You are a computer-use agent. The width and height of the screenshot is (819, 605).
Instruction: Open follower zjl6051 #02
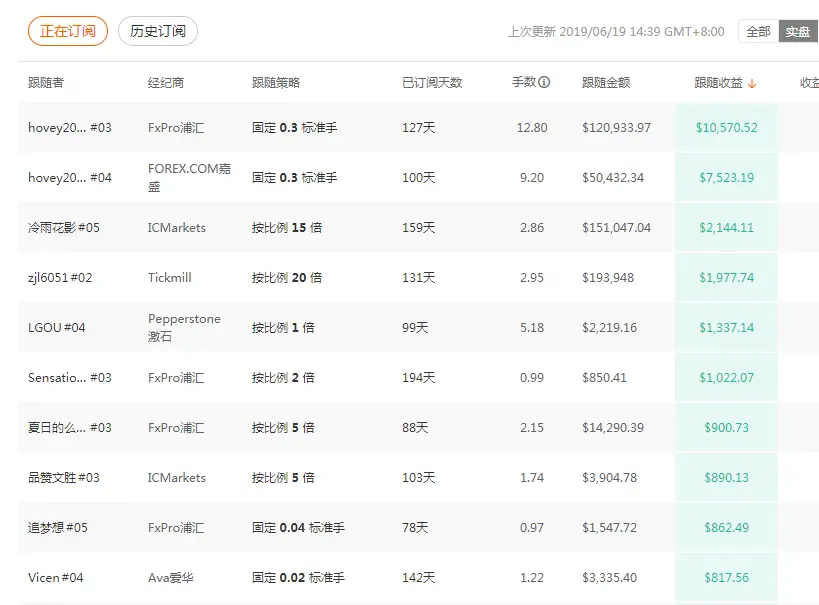[60, 277]
